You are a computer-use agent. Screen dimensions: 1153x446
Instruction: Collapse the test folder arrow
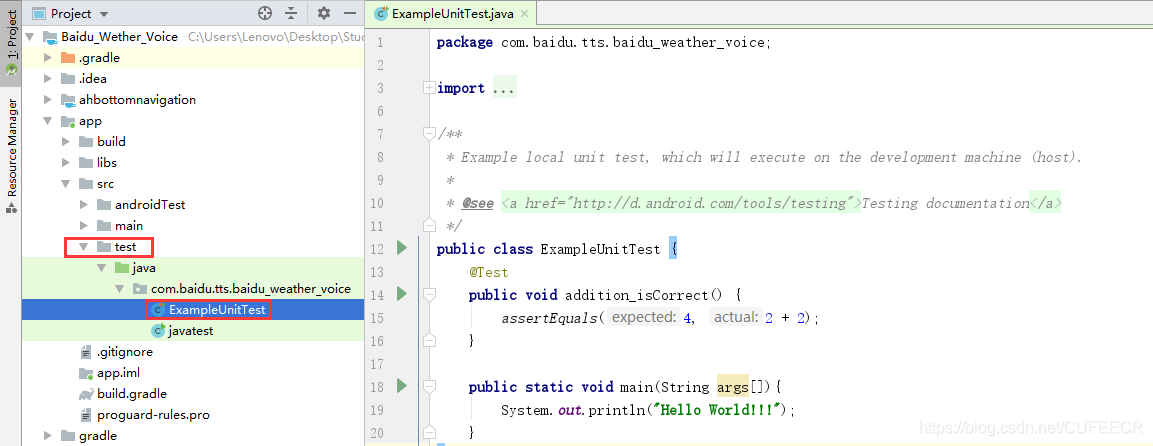coord(83,247)
